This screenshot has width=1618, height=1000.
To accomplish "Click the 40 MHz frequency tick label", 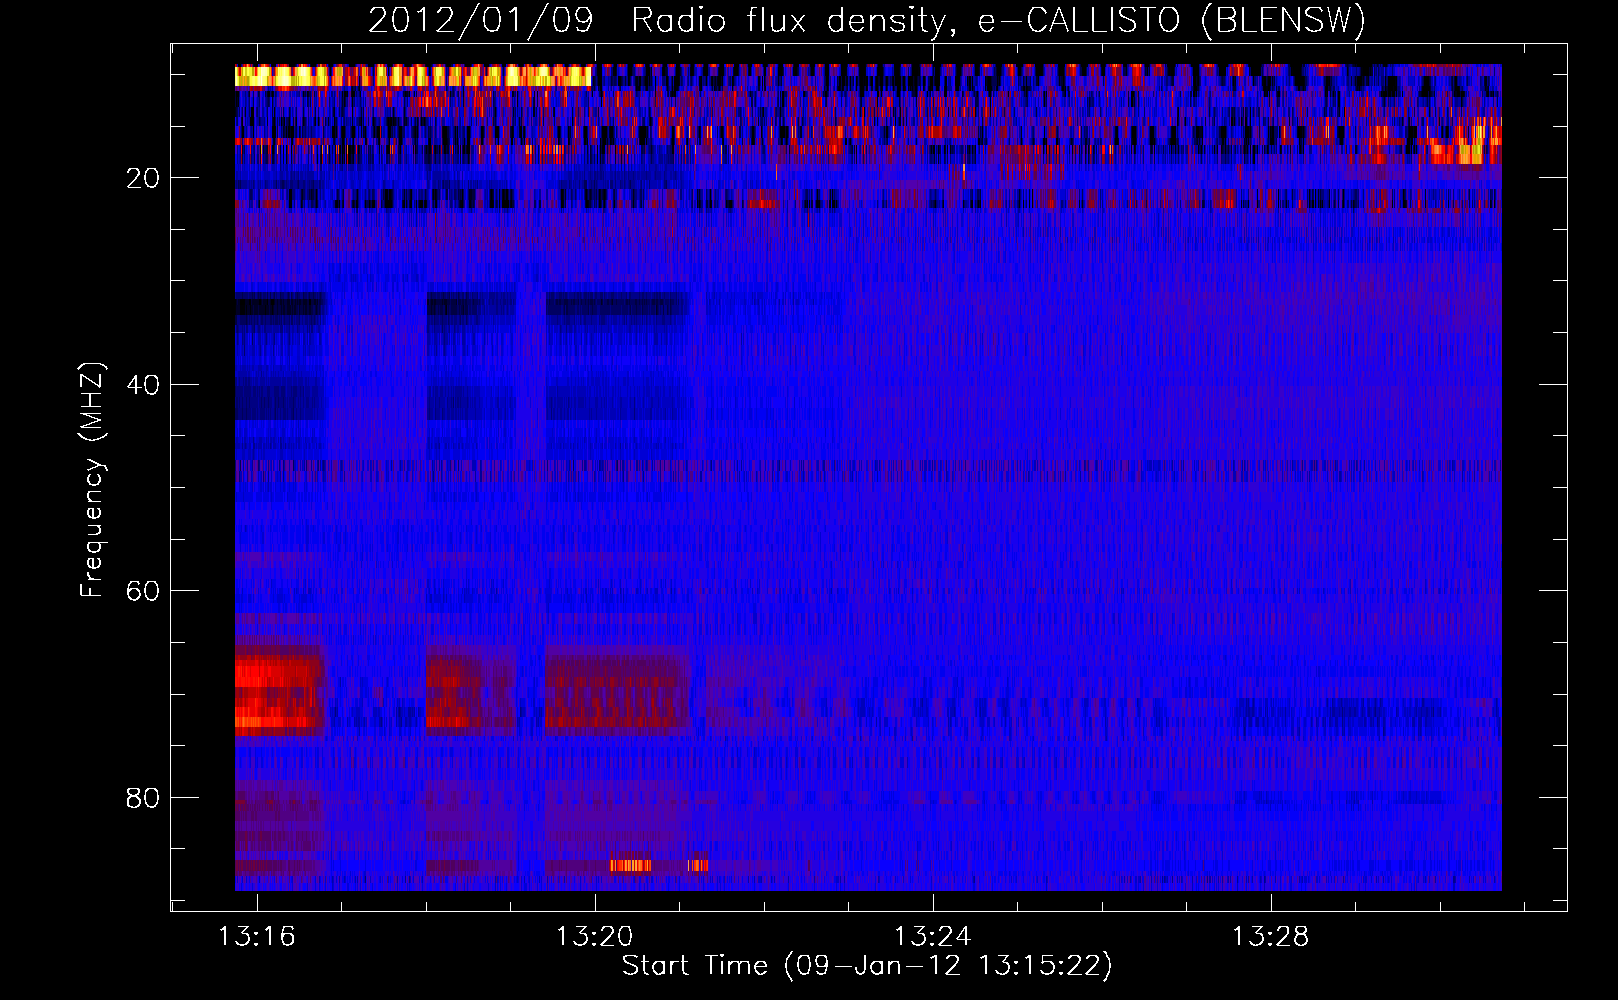I will (x=143, y=385).
